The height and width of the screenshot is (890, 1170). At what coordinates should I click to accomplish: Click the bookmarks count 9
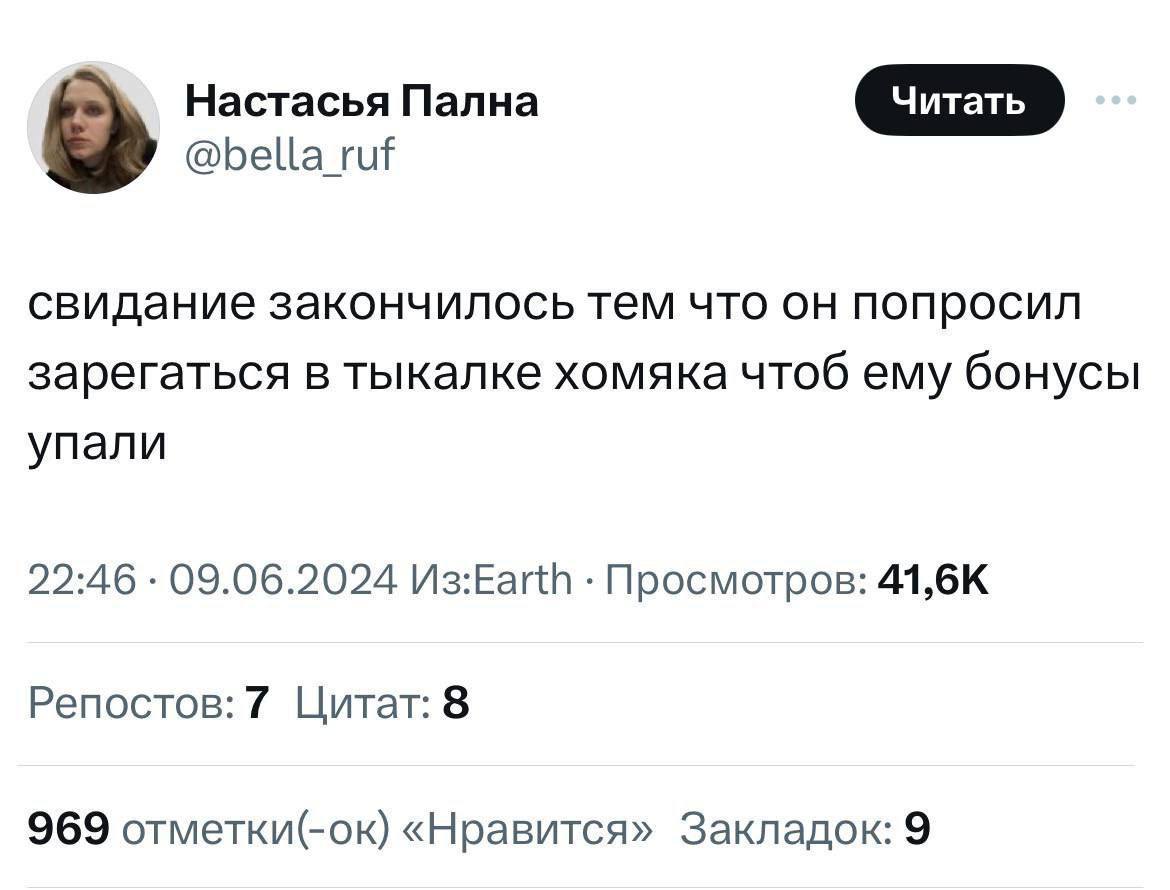click(918, 828)
